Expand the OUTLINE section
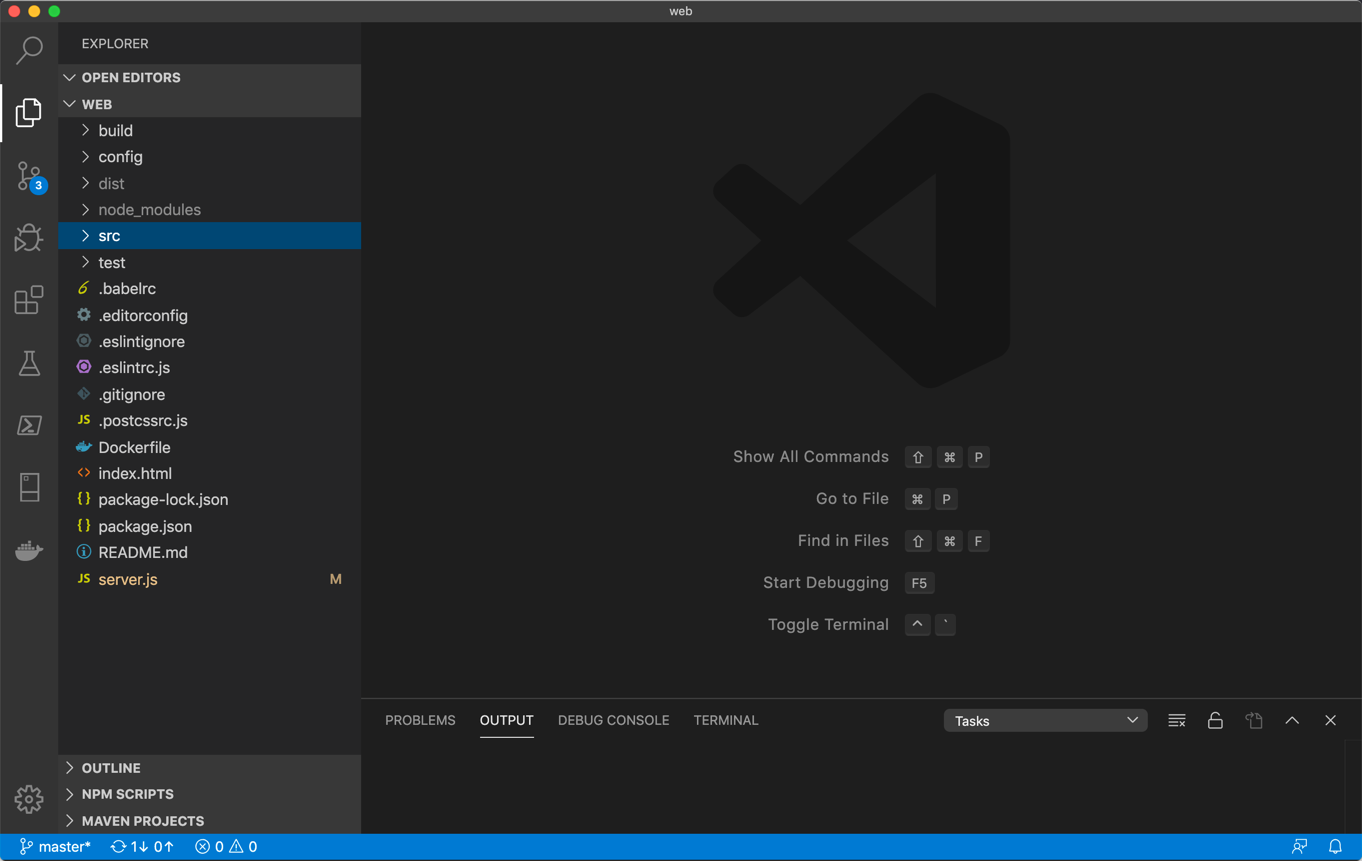This screenshot has height=861, width=1362. pos(209,768)
